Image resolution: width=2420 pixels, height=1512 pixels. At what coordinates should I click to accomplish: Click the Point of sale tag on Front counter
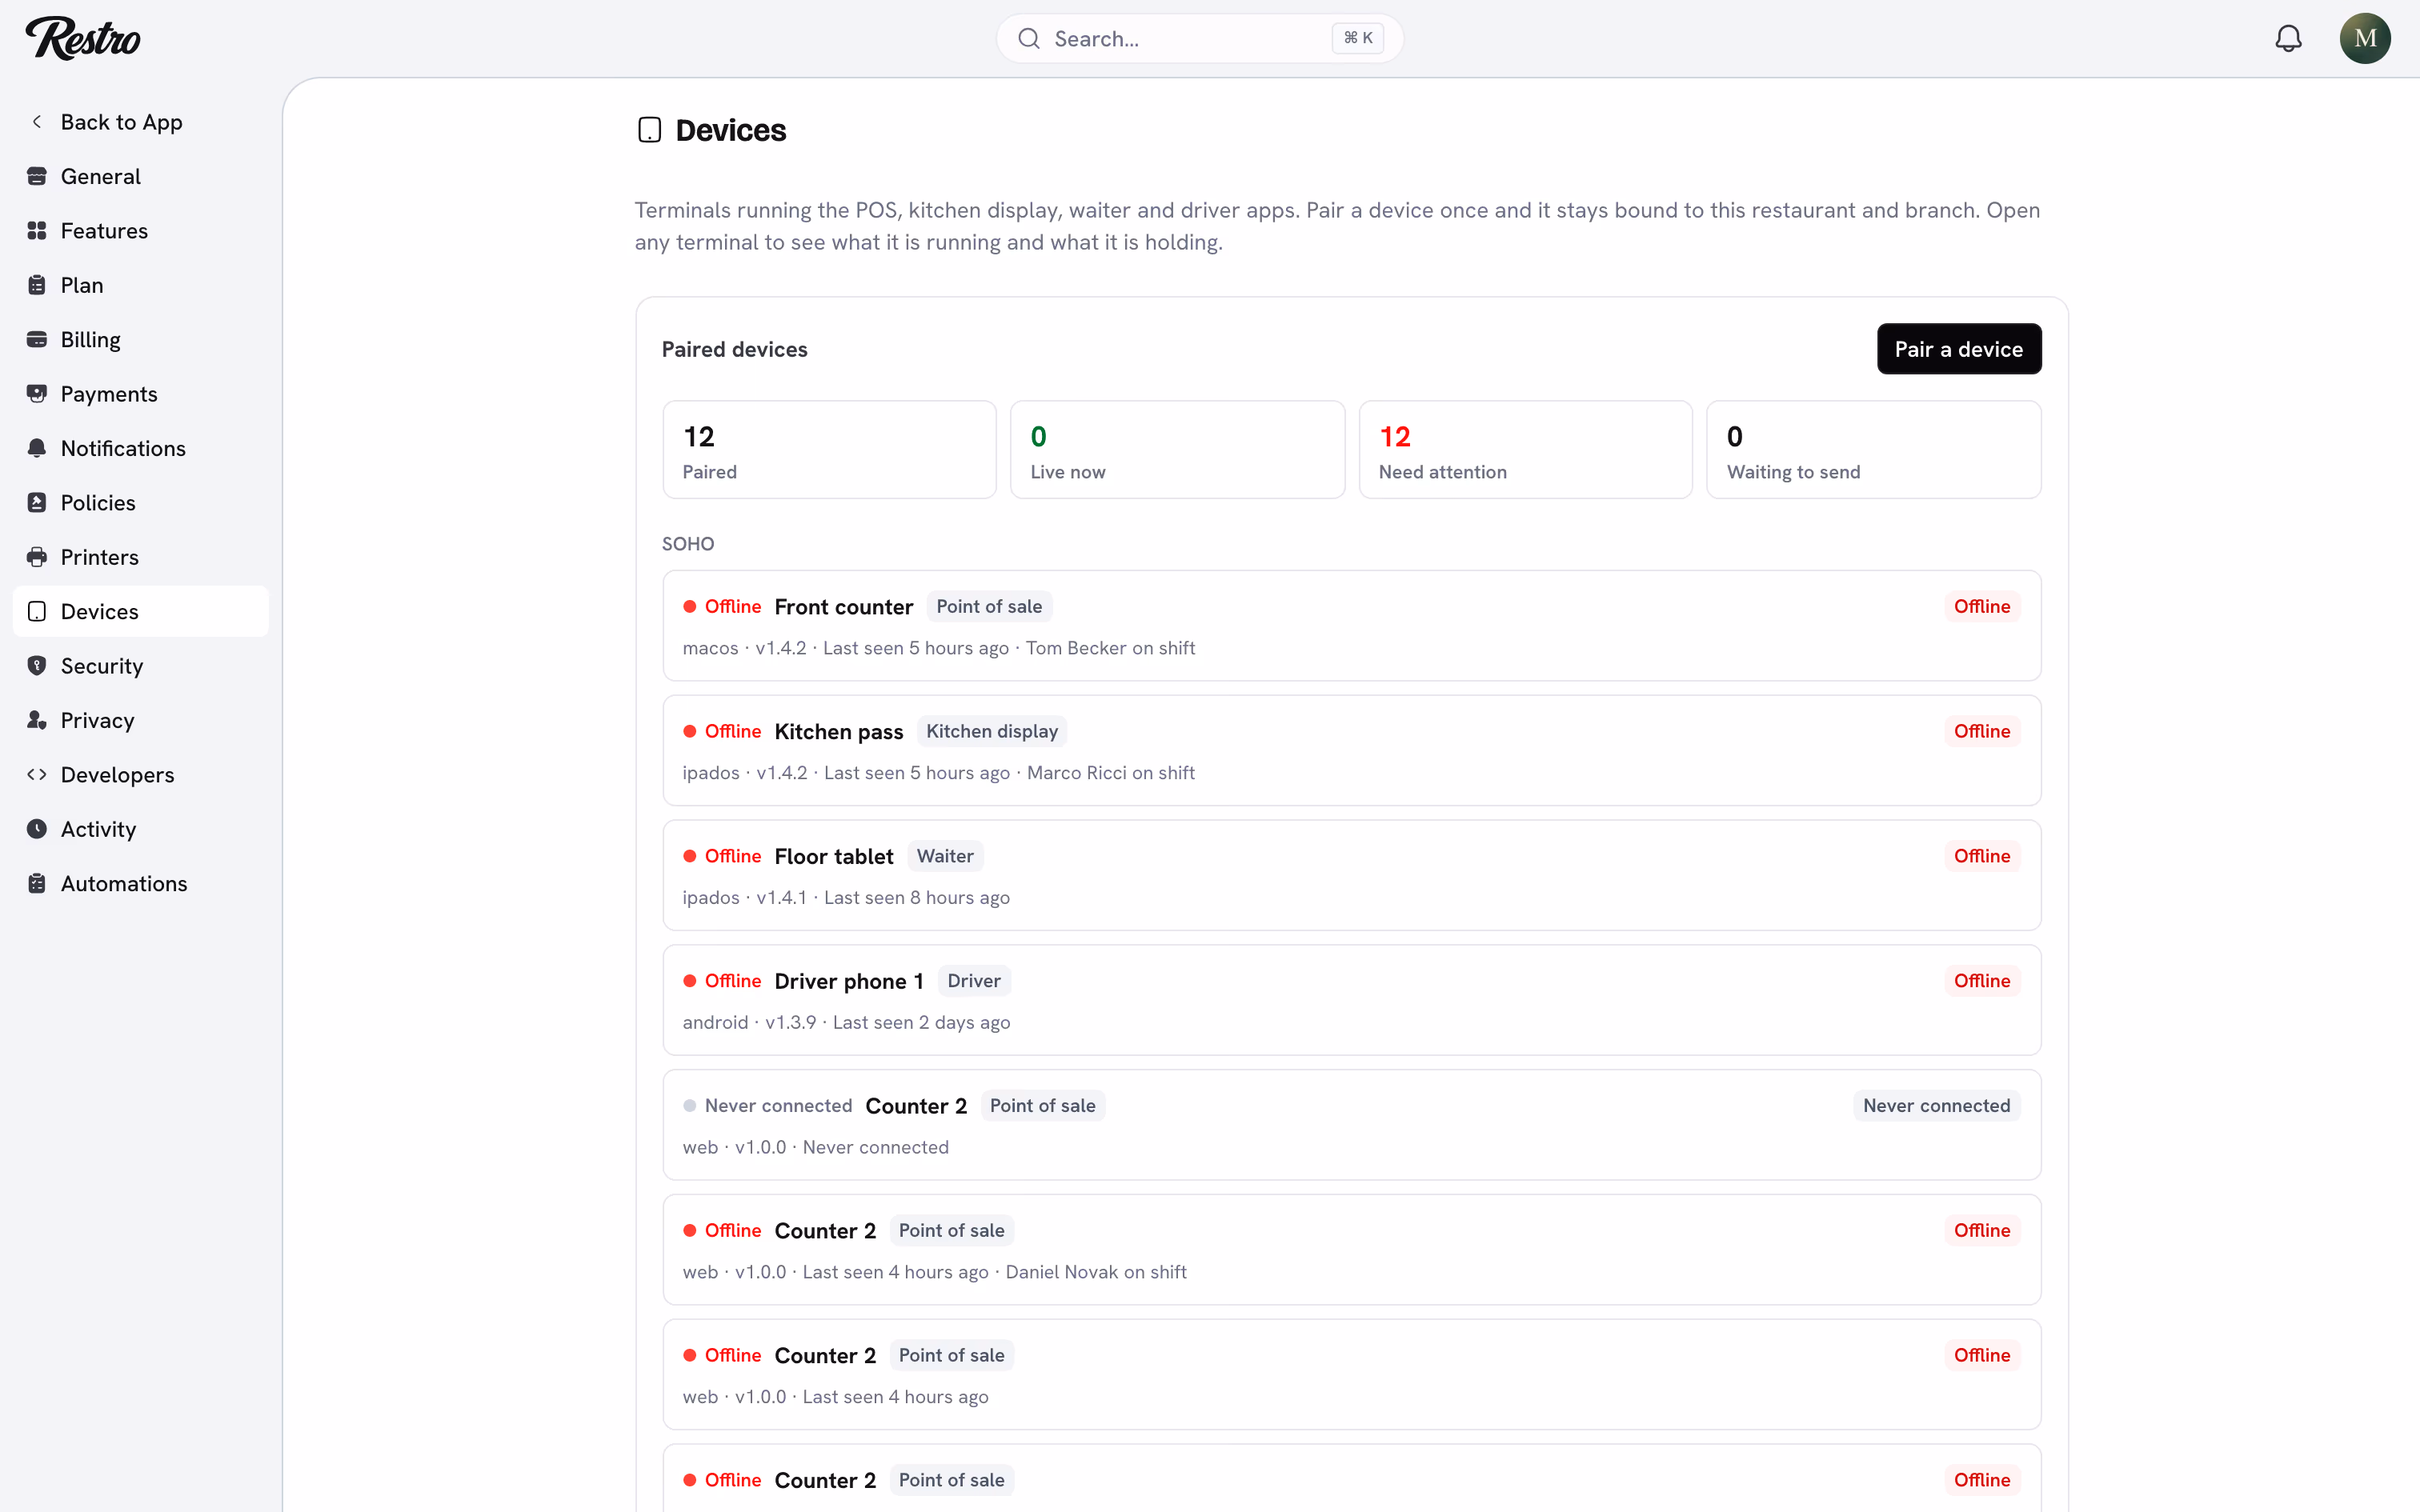click(989, 607)
